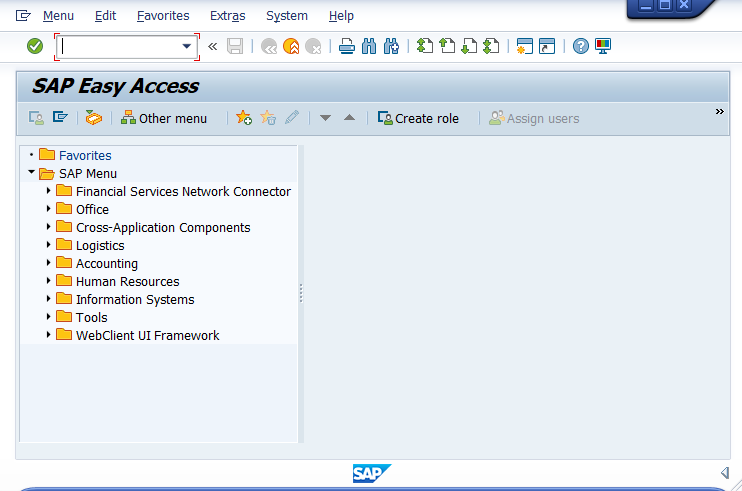Expand the Human Resources folder
The width and height of the screenshot is (742, 491).
(48, 281)
